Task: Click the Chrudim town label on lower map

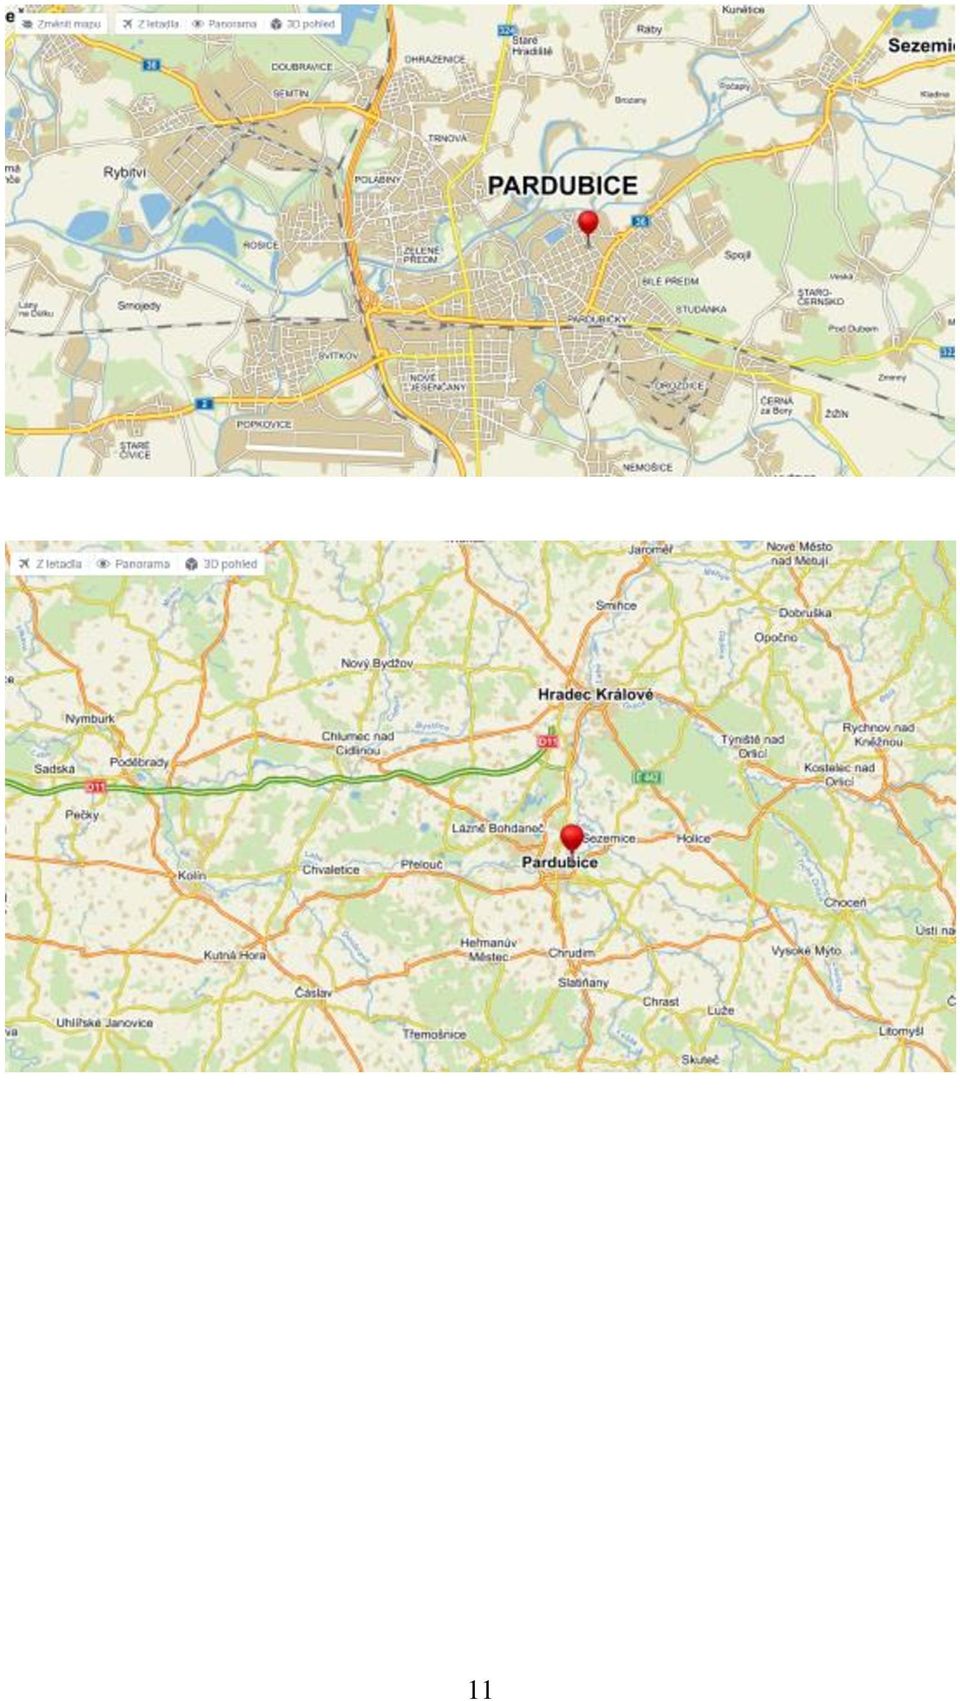Action: 571,953
